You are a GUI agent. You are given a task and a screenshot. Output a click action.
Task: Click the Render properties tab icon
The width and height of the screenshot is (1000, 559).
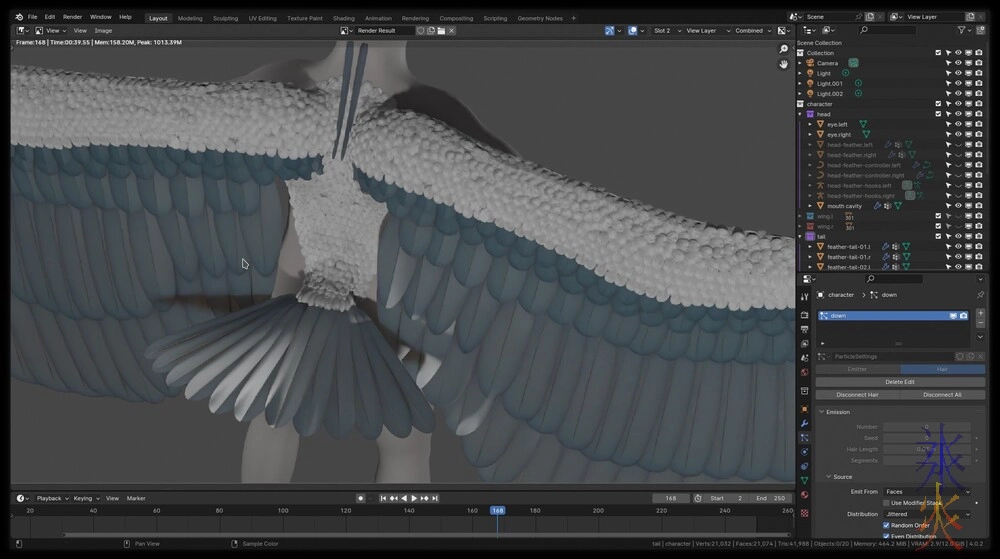point(804,315)
